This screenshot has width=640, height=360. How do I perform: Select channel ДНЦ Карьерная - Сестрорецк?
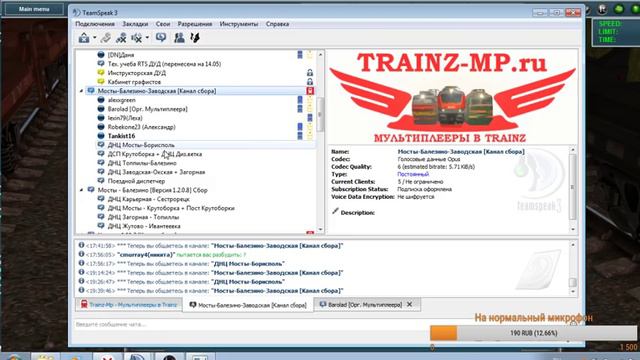[x=149, y=199]
